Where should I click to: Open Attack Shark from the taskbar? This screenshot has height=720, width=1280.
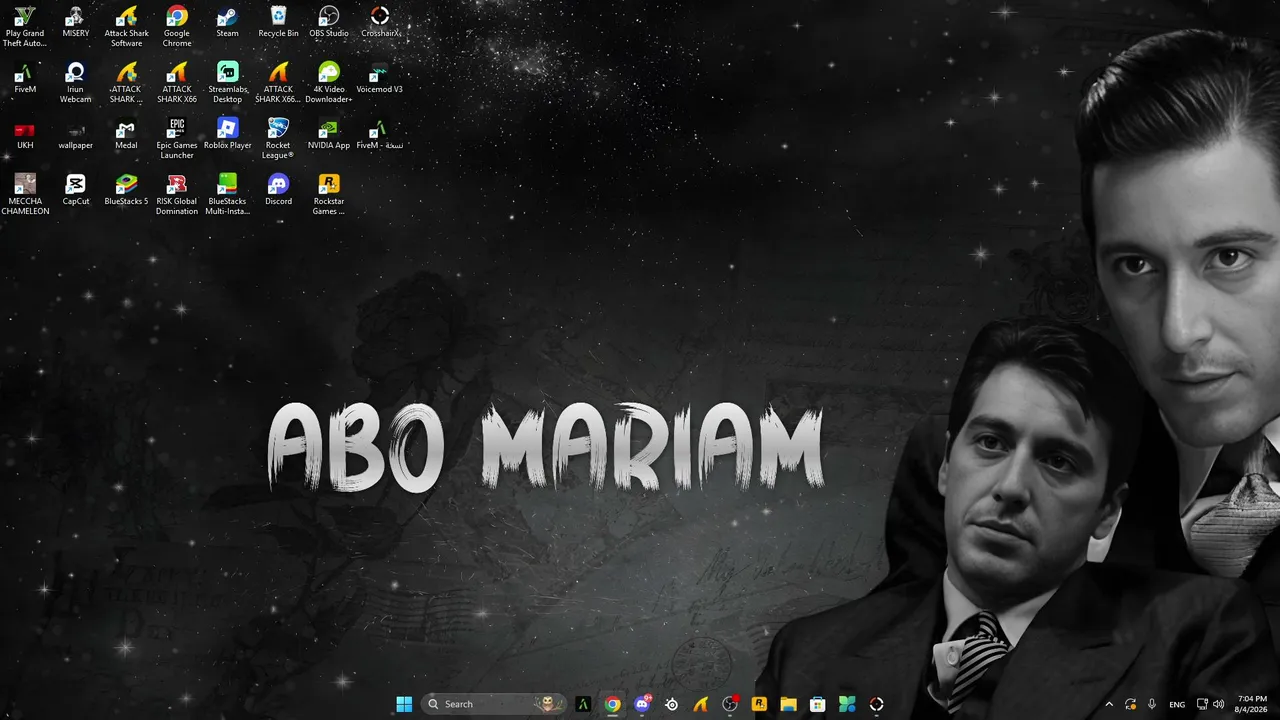[x=701, y=704]
